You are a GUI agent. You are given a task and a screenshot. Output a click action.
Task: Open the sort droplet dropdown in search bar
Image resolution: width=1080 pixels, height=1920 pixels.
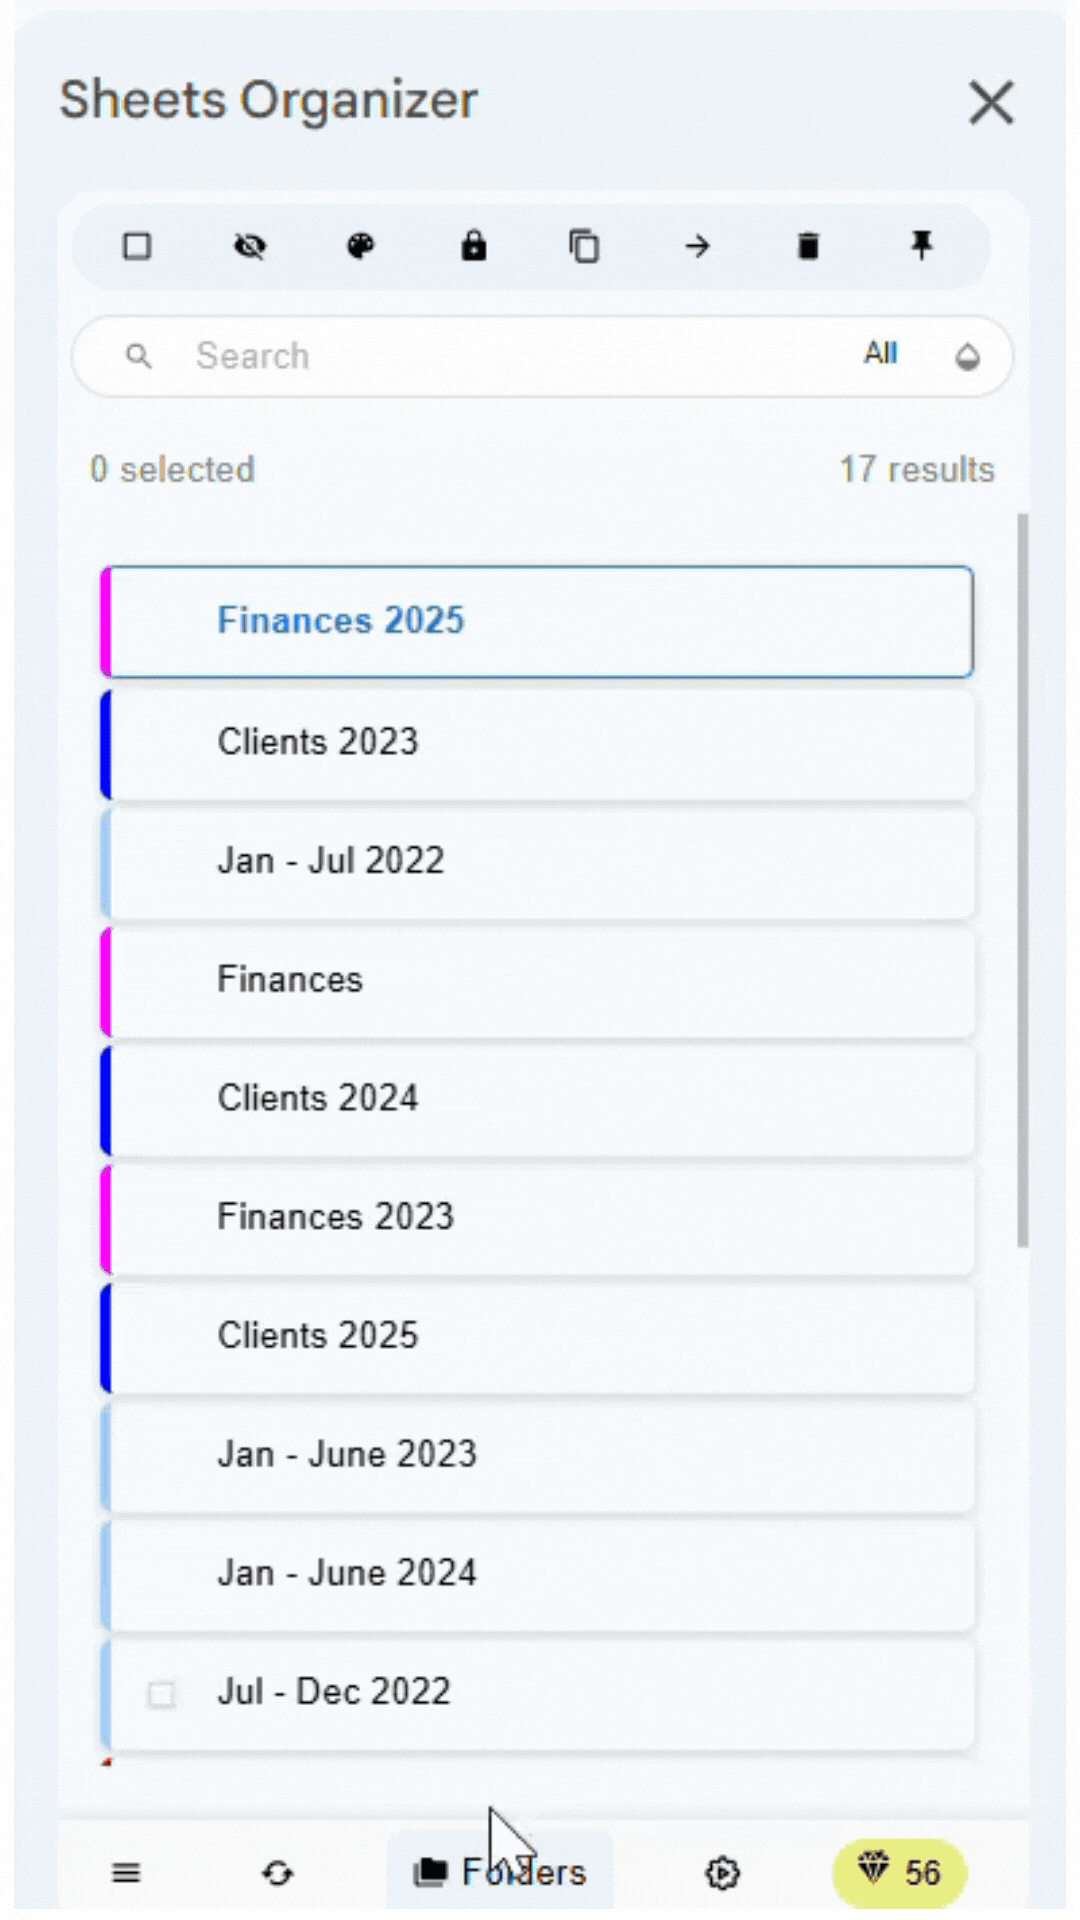point(966,356)
